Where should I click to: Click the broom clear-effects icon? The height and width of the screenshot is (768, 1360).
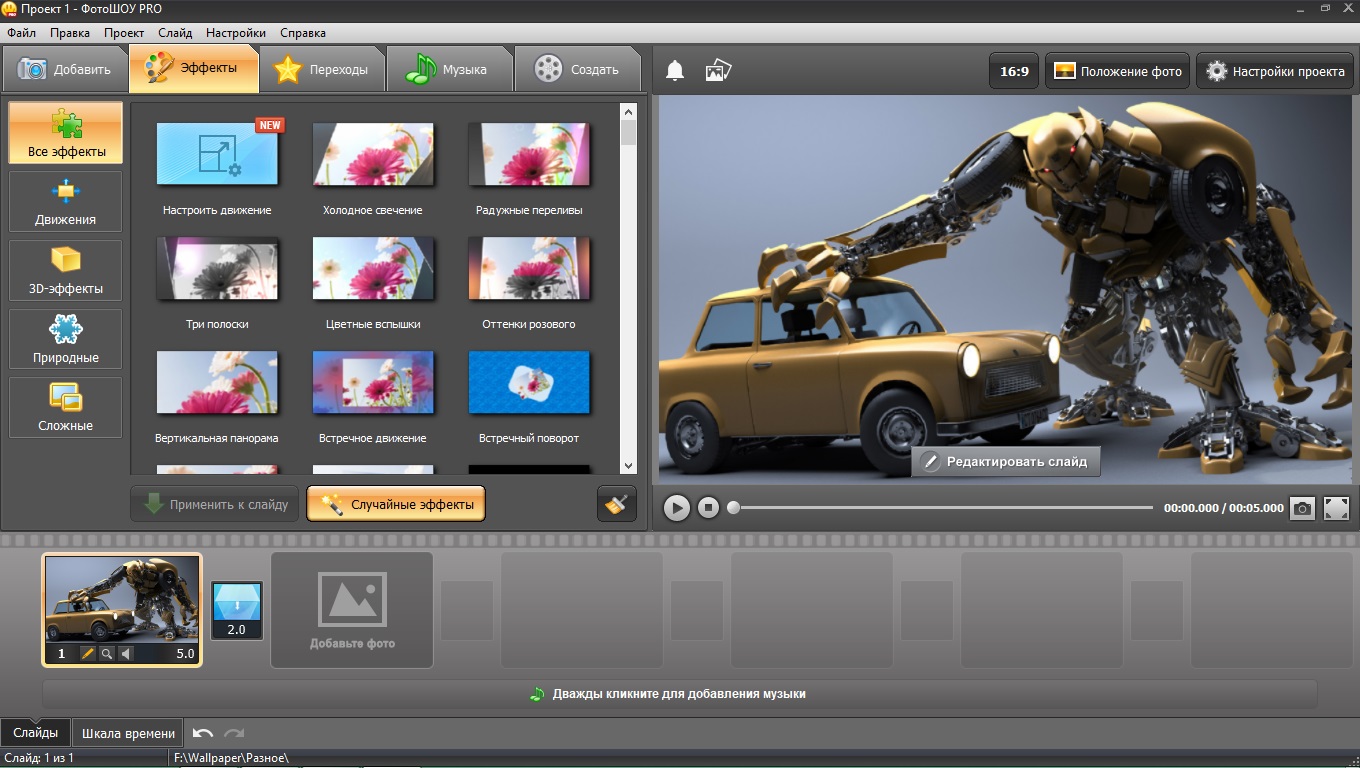click(617, 504)
